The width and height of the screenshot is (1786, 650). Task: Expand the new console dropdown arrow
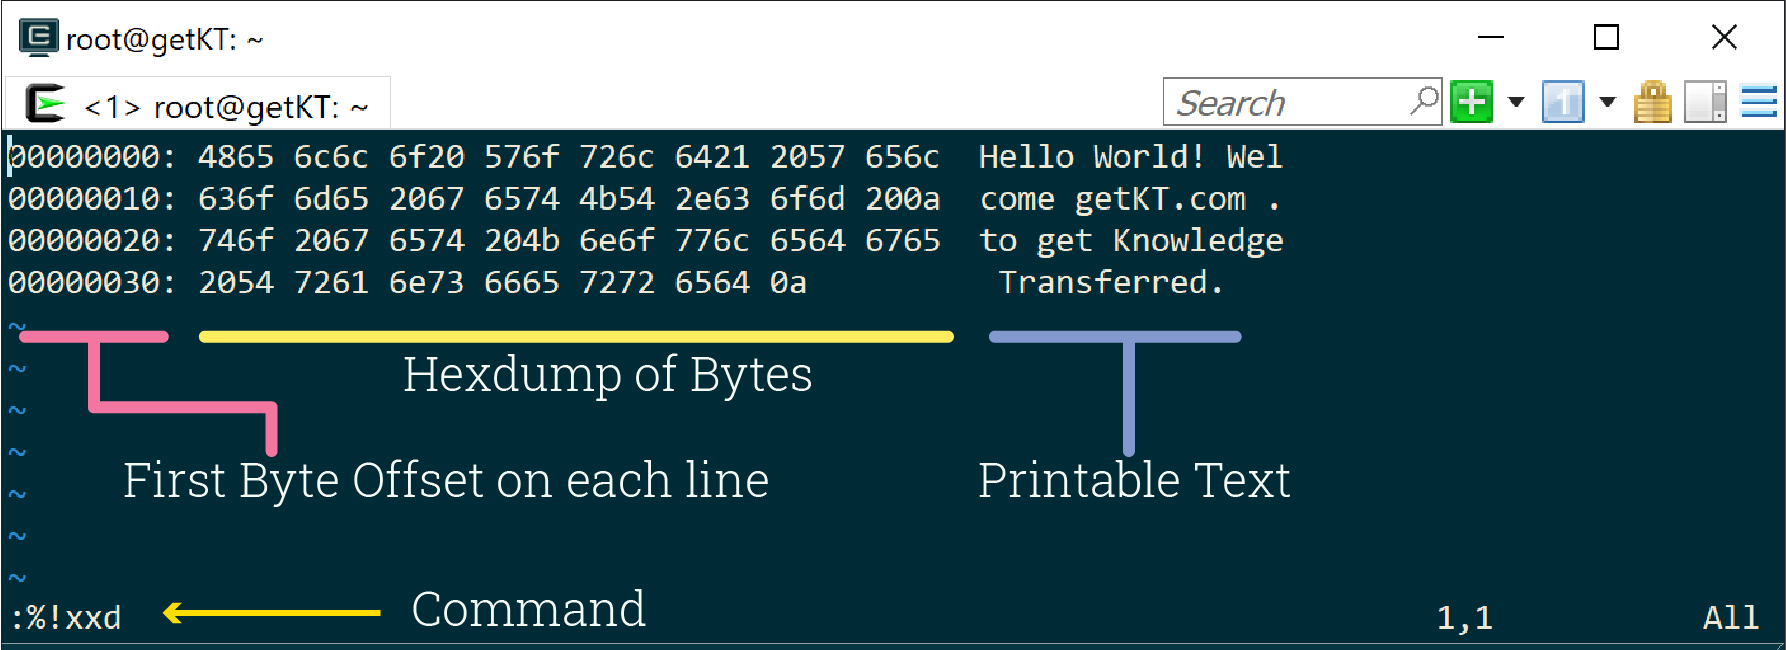[1515, 102]
